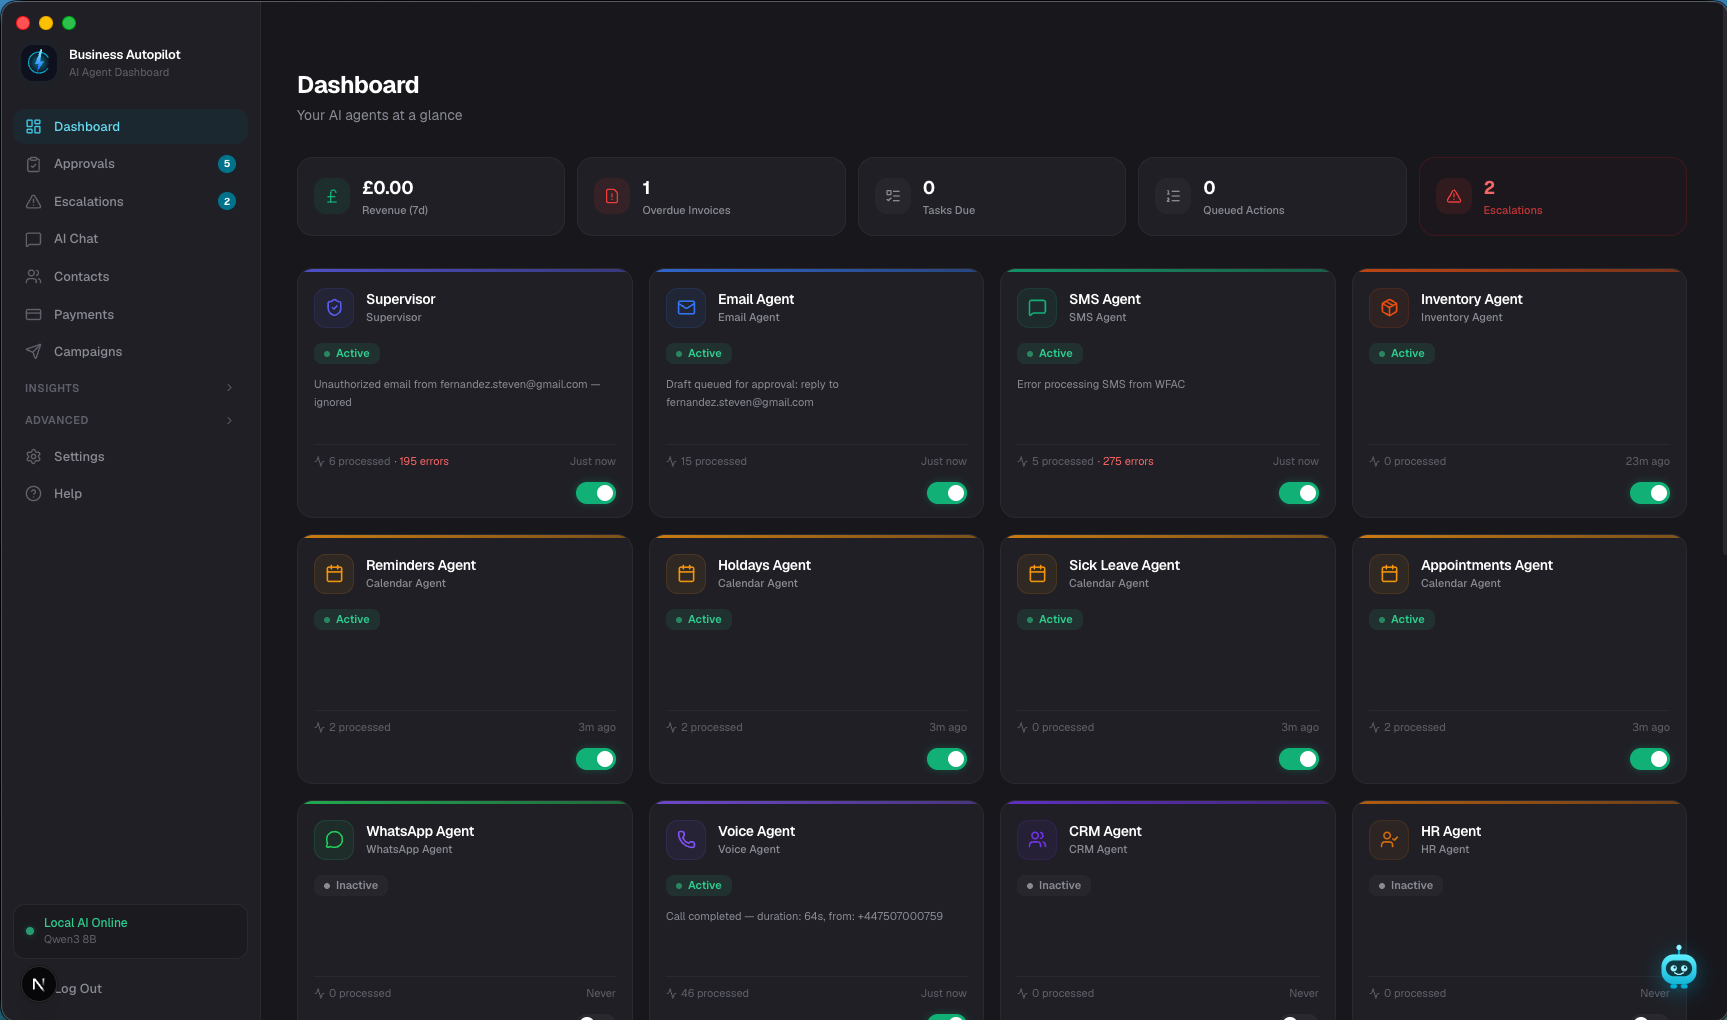Click the Queued Actions list icon

(x=1173, y=197)
